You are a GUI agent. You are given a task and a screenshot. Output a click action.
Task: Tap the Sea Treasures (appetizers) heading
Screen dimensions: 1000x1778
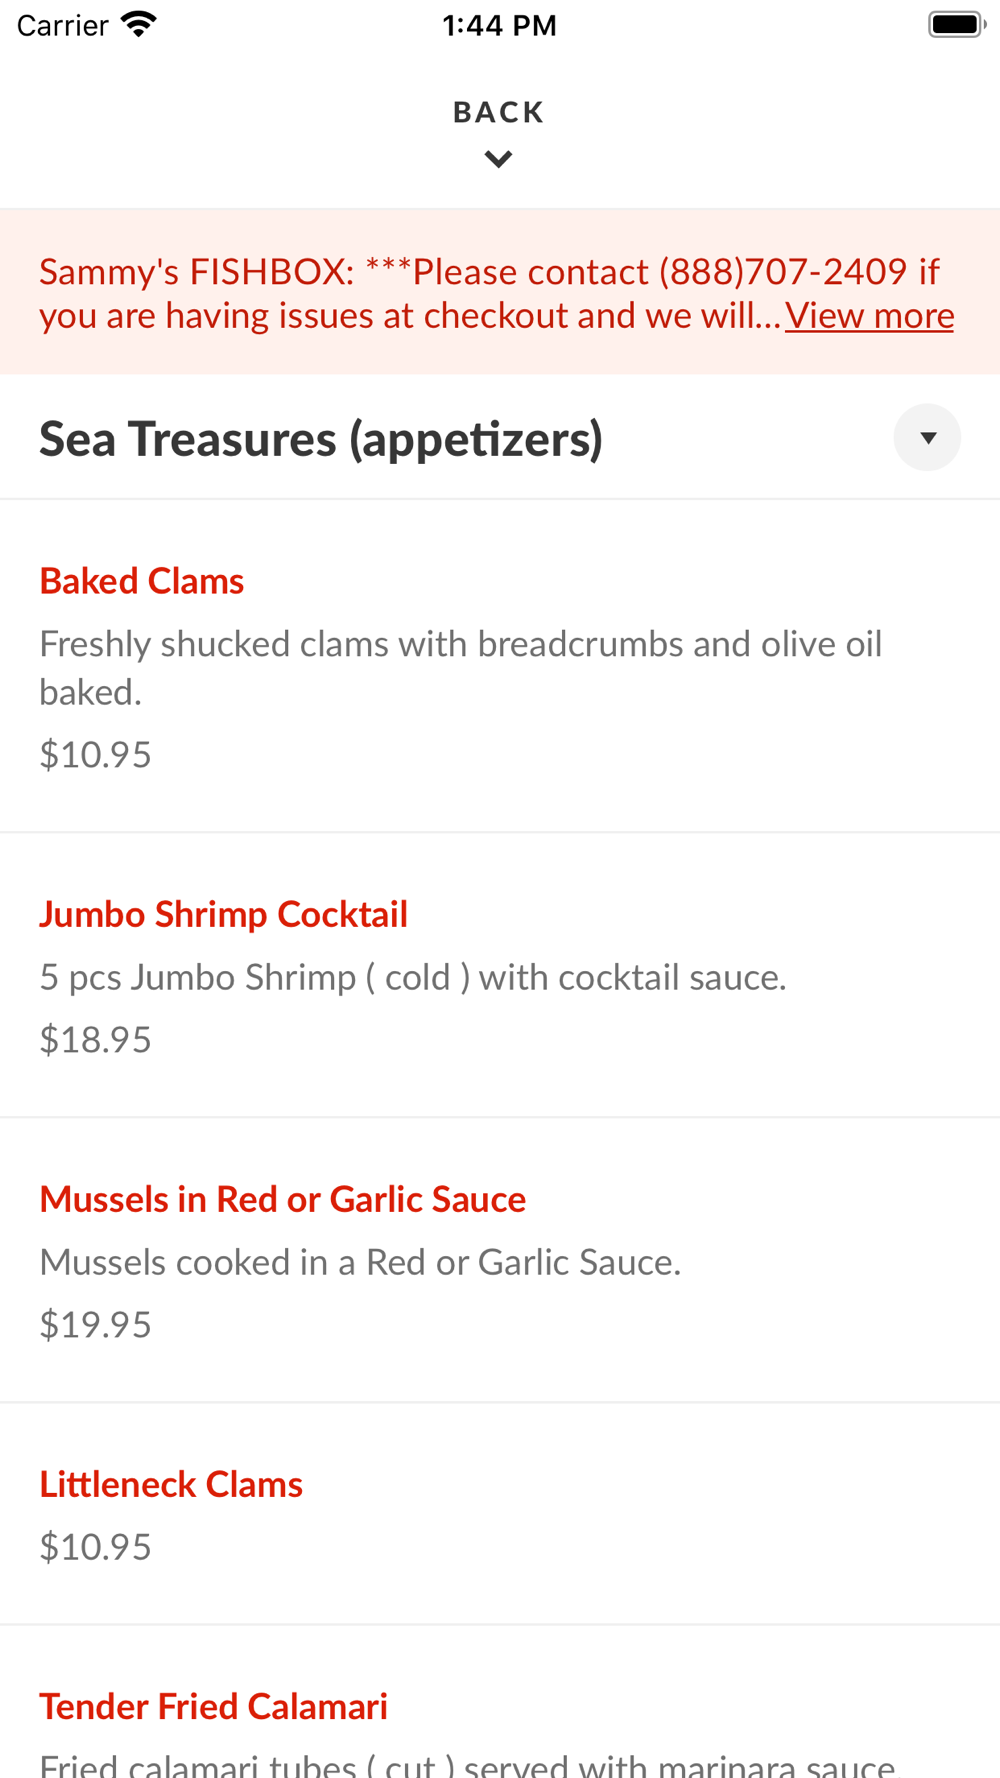click(x=321, y=439)
